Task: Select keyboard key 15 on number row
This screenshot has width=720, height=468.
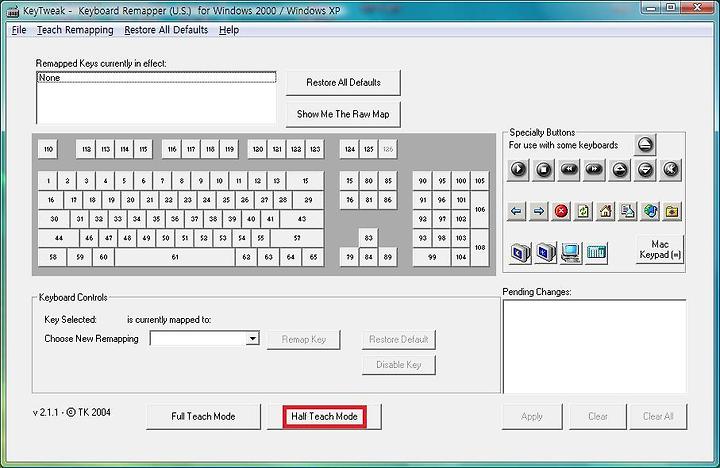Action: 305,181
